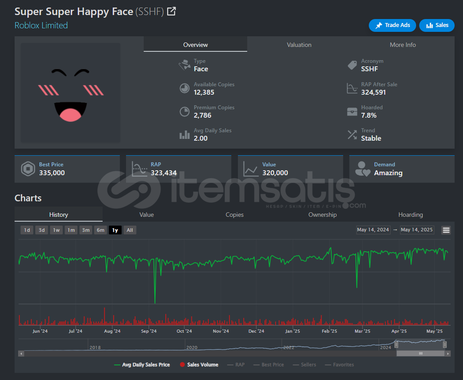
Task: Switch to the Valuation tab
Action: [299, 45]
